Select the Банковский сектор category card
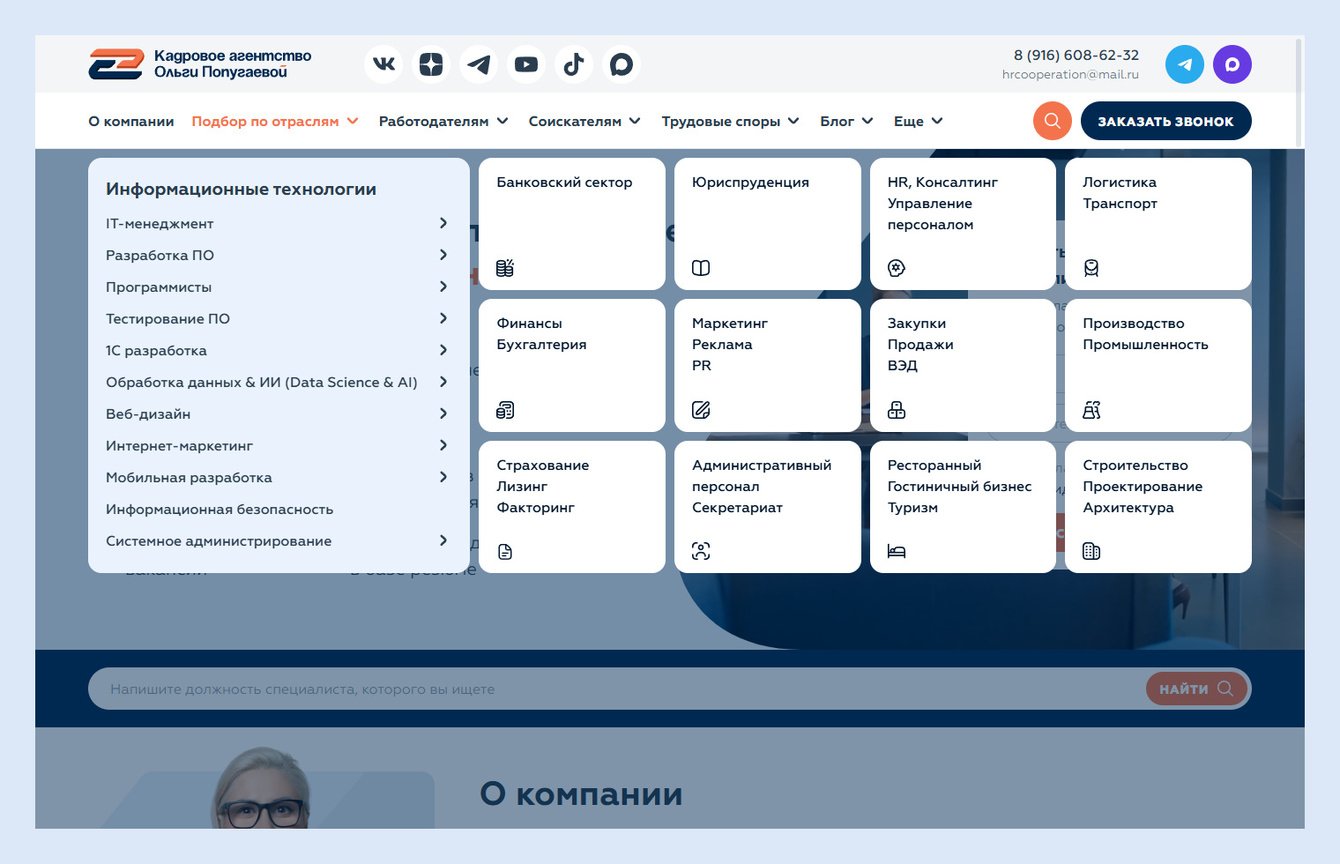This screenshot has height=864, width=1340. coord(572,224)
